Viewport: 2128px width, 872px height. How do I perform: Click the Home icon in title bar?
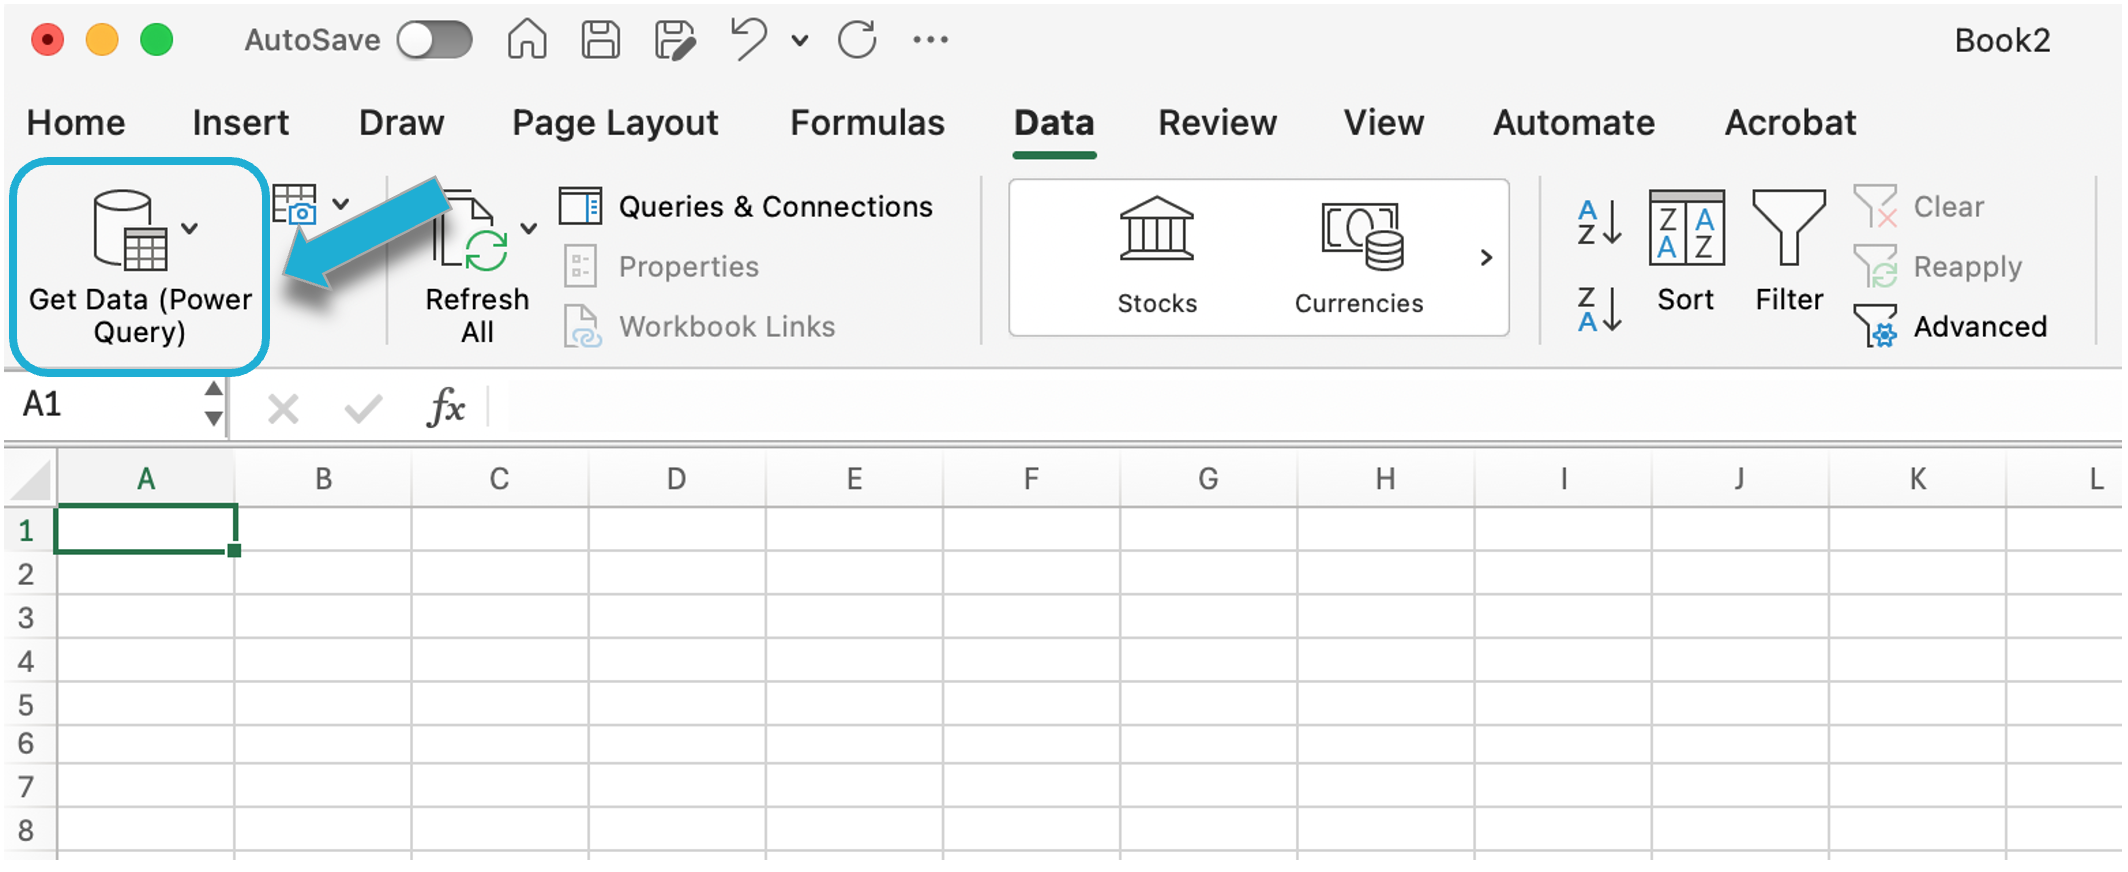tap(527, 40)
